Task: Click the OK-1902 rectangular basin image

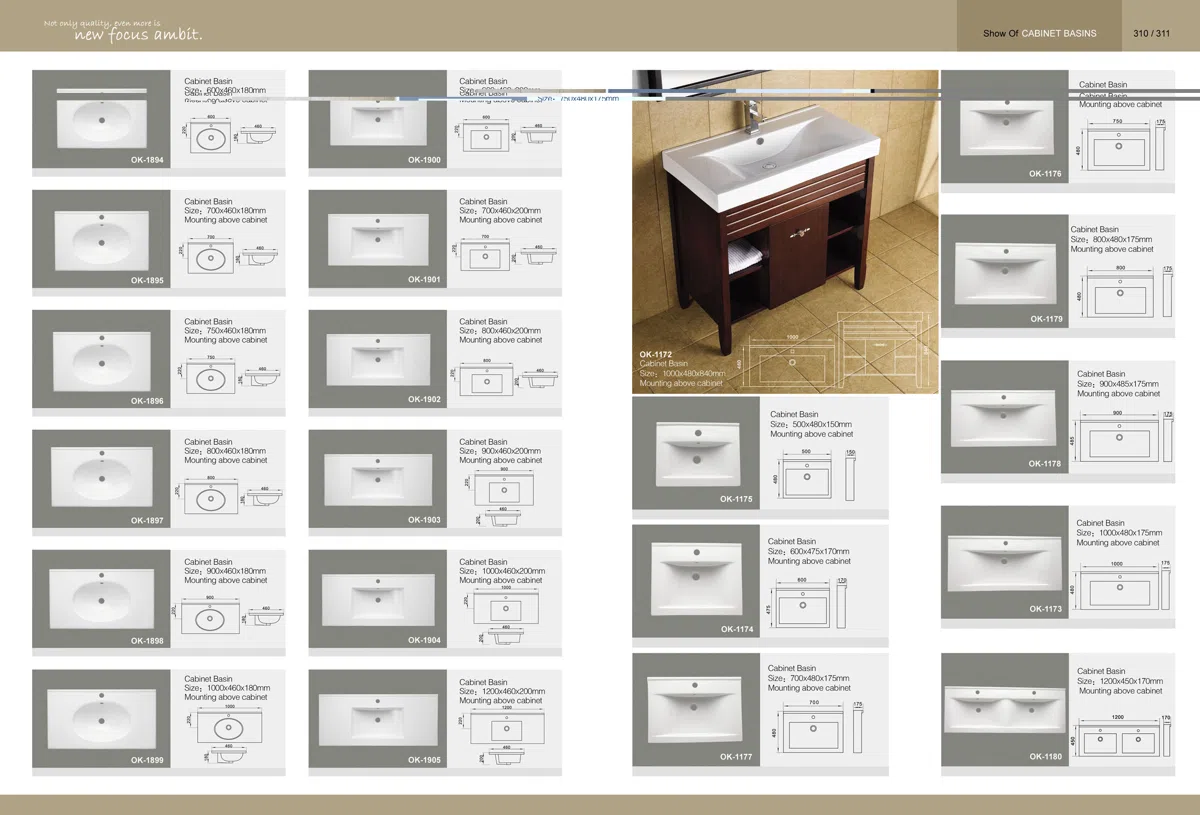Action: point(377,359)
